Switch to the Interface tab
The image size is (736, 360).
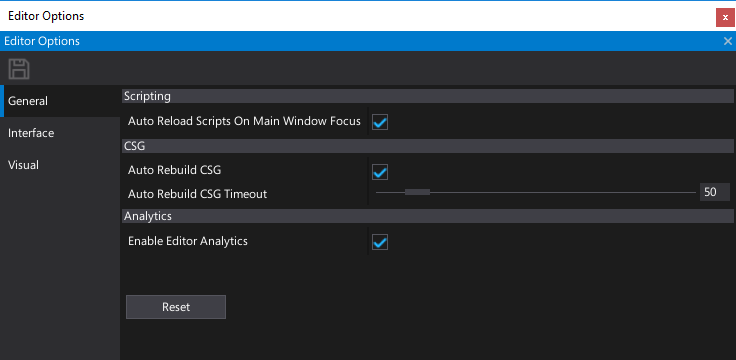60,133
